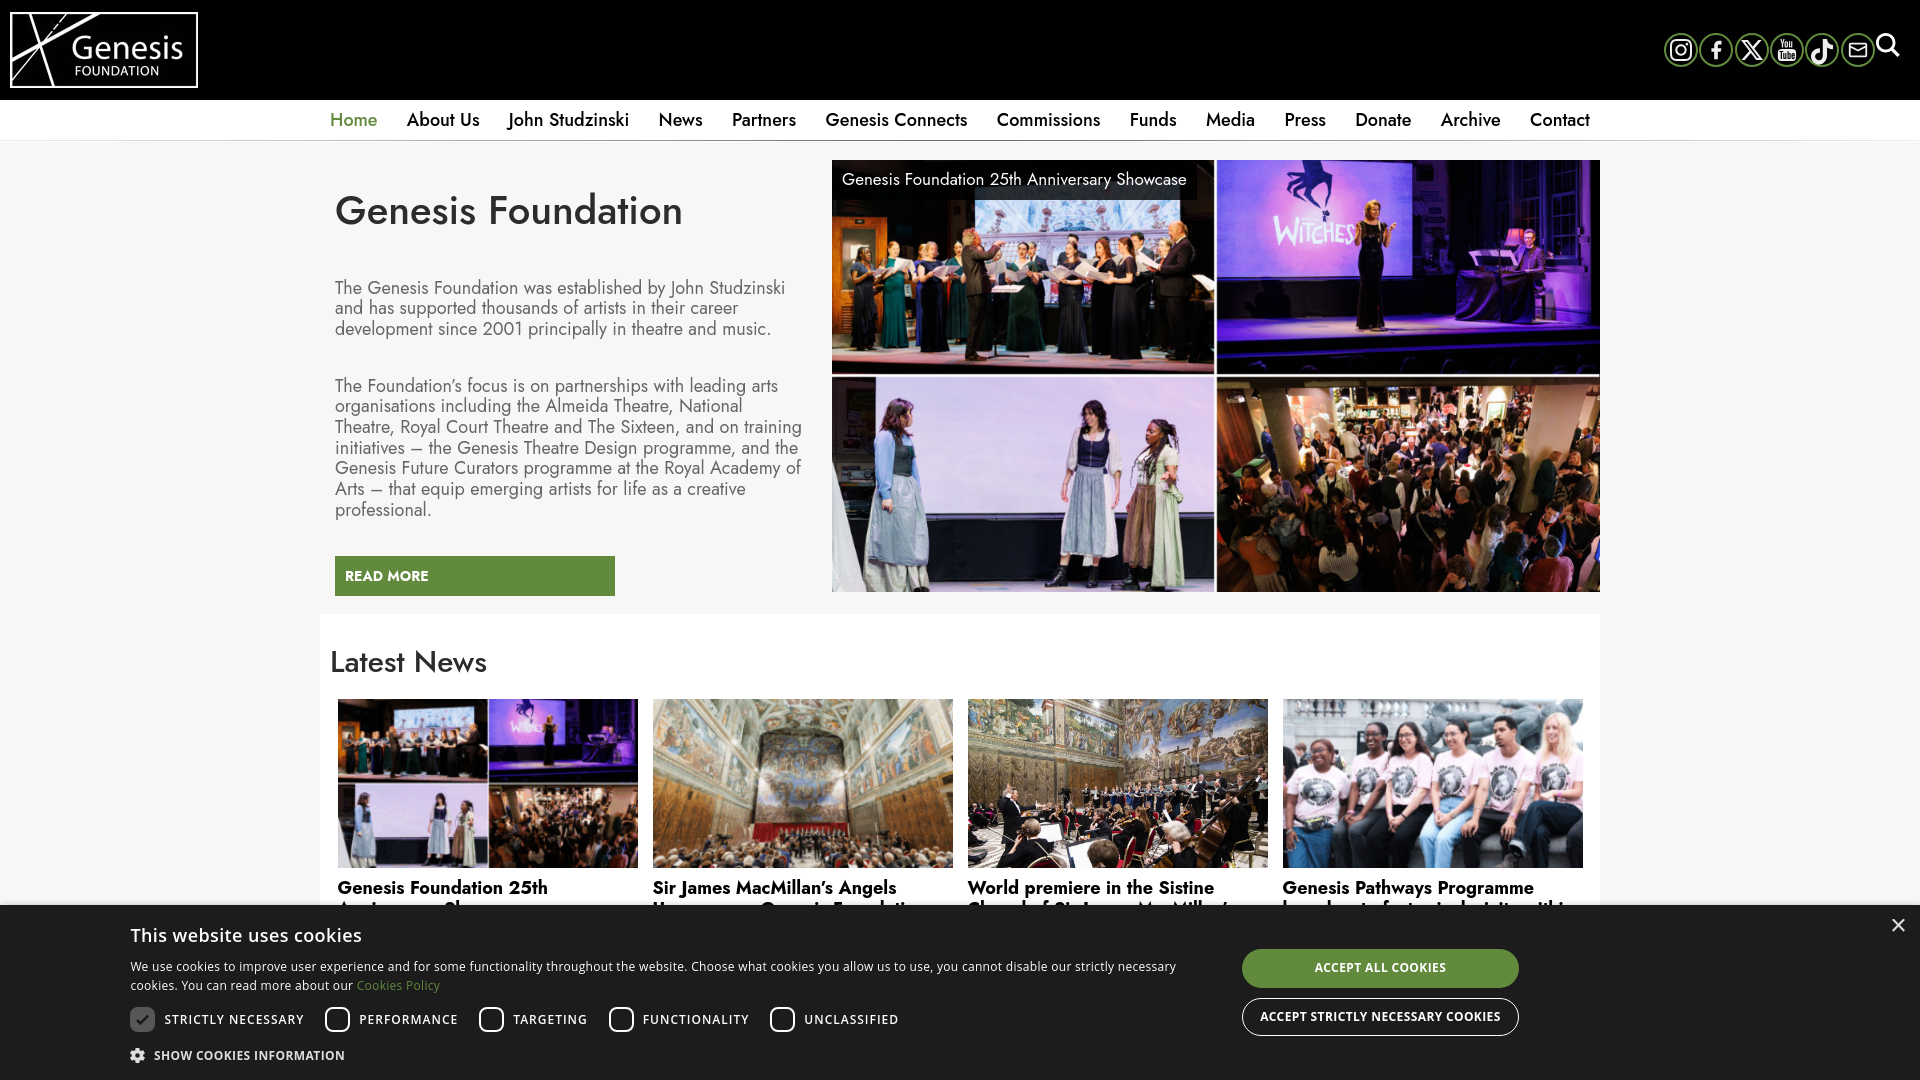Open the News menu item
The image size is (1920, 1080).
[680, 120]
